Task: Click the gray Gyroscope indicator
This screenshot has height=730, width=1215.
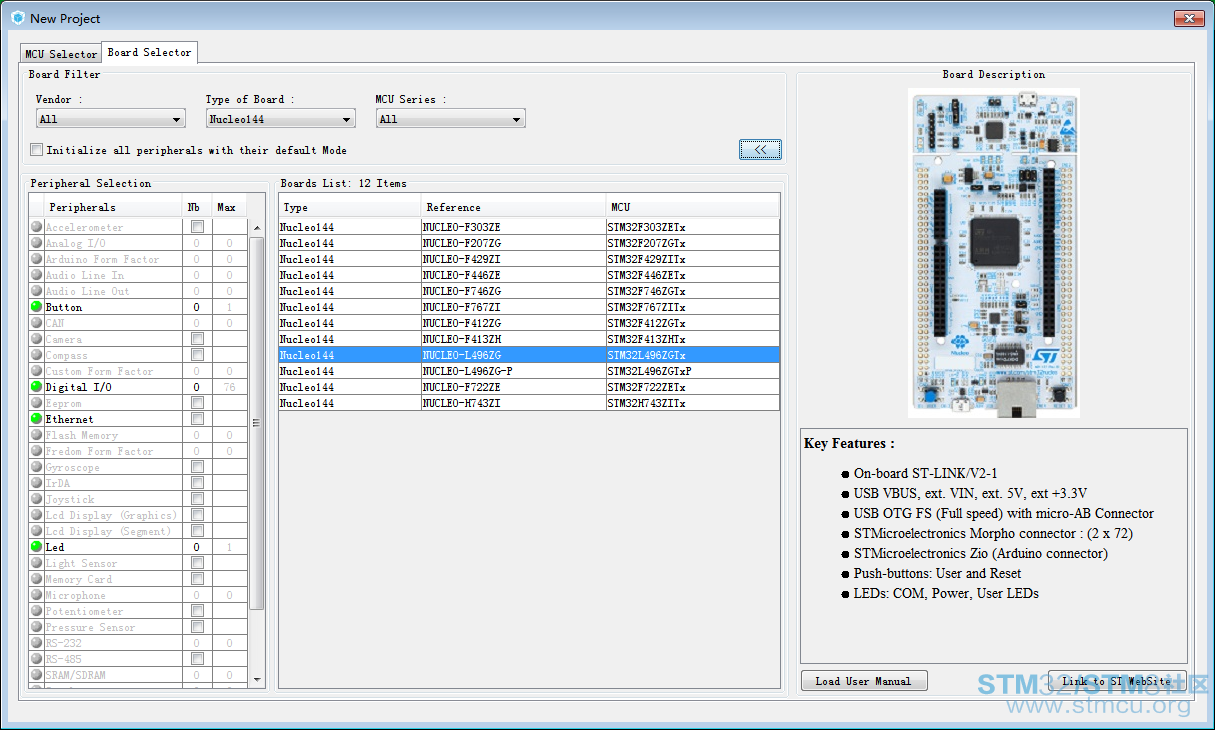Action: click(x=37, y=467)
